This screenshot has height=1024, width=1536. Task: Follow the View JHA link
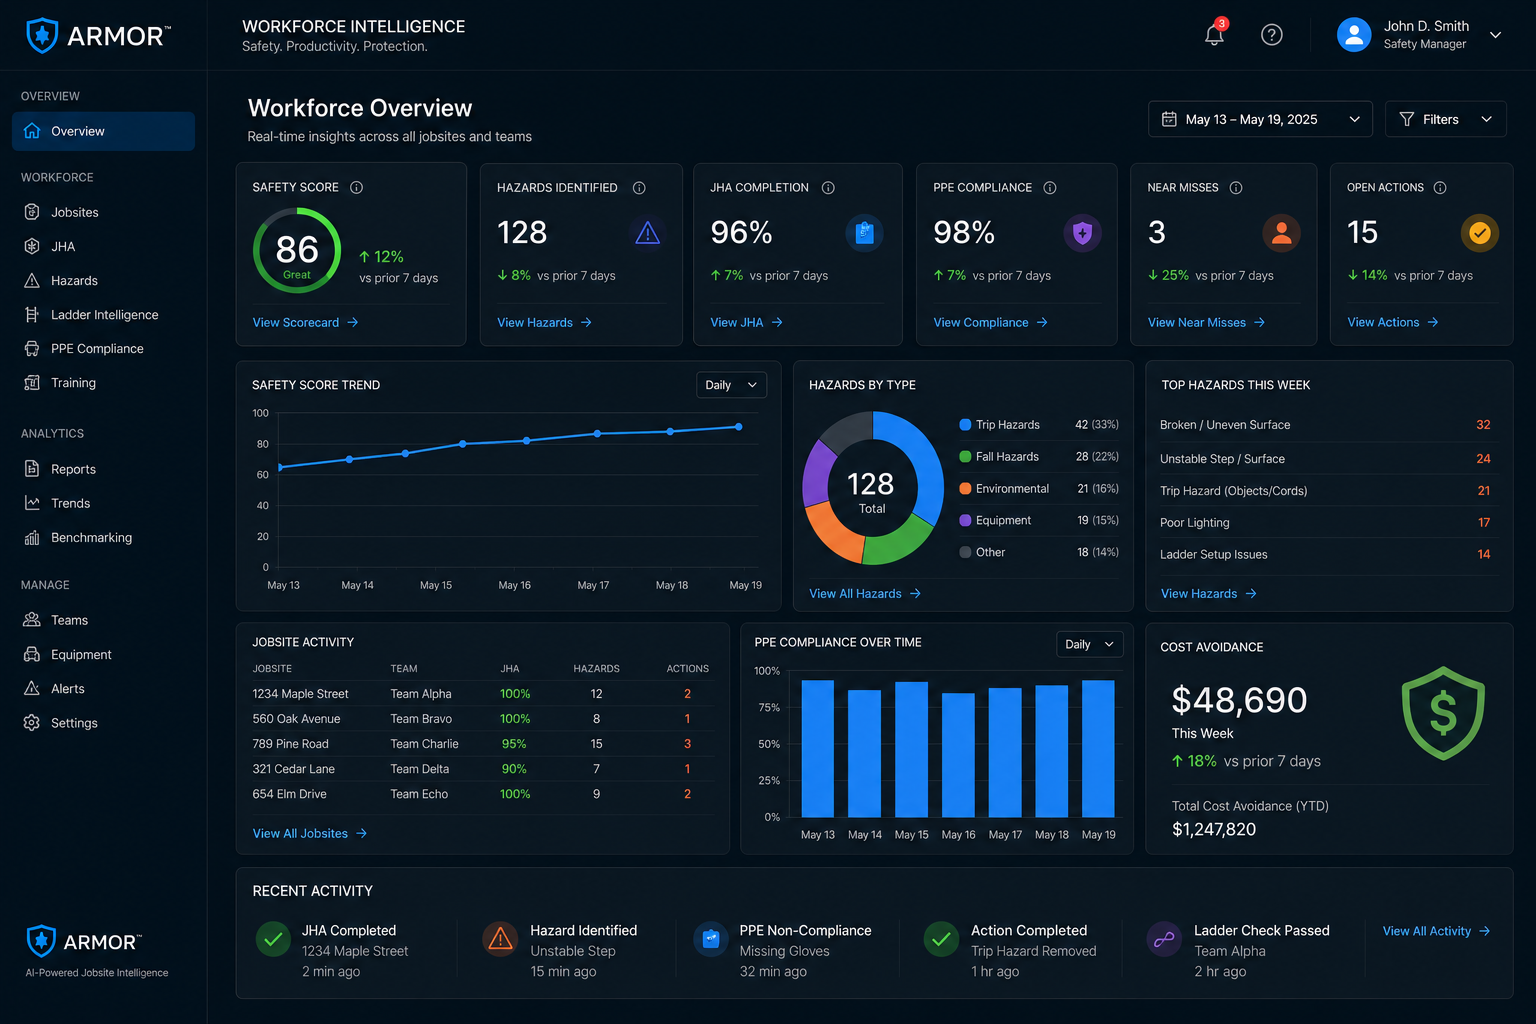pyautogui.click(x=746, y=322)
